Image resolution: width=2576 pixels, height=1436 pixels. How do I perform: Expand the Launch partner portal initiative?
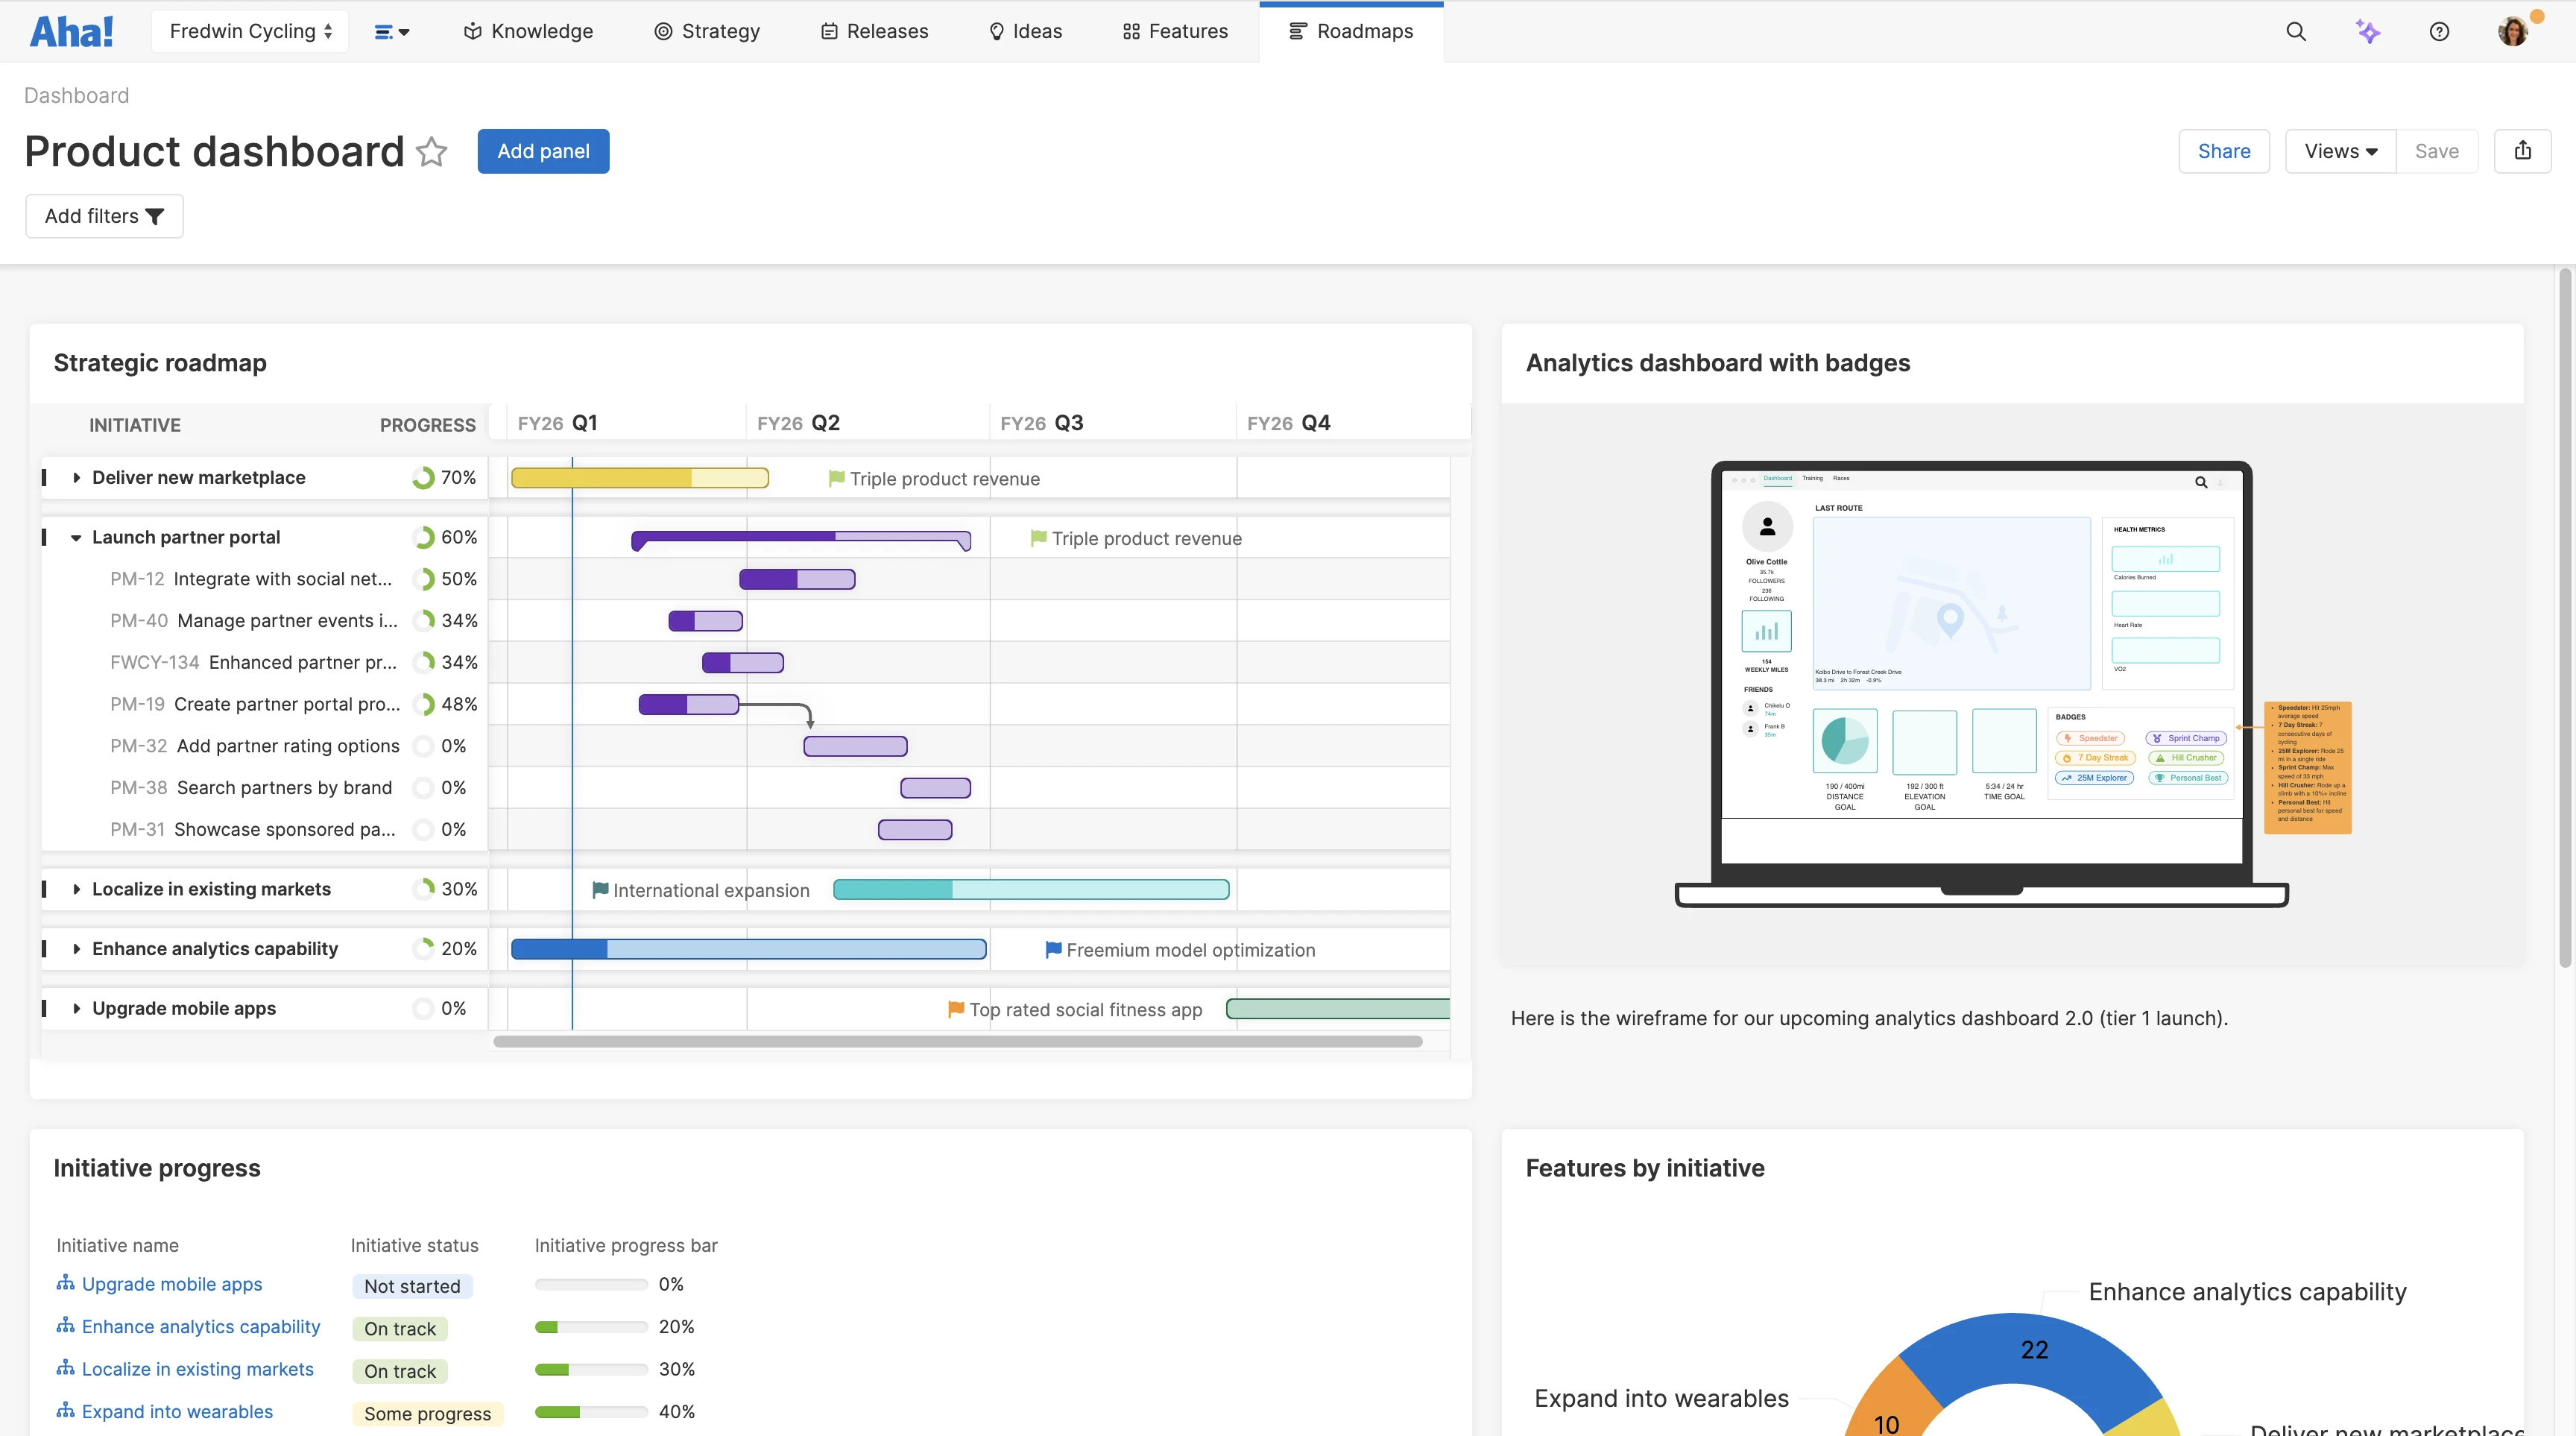(x=78, y=537)
